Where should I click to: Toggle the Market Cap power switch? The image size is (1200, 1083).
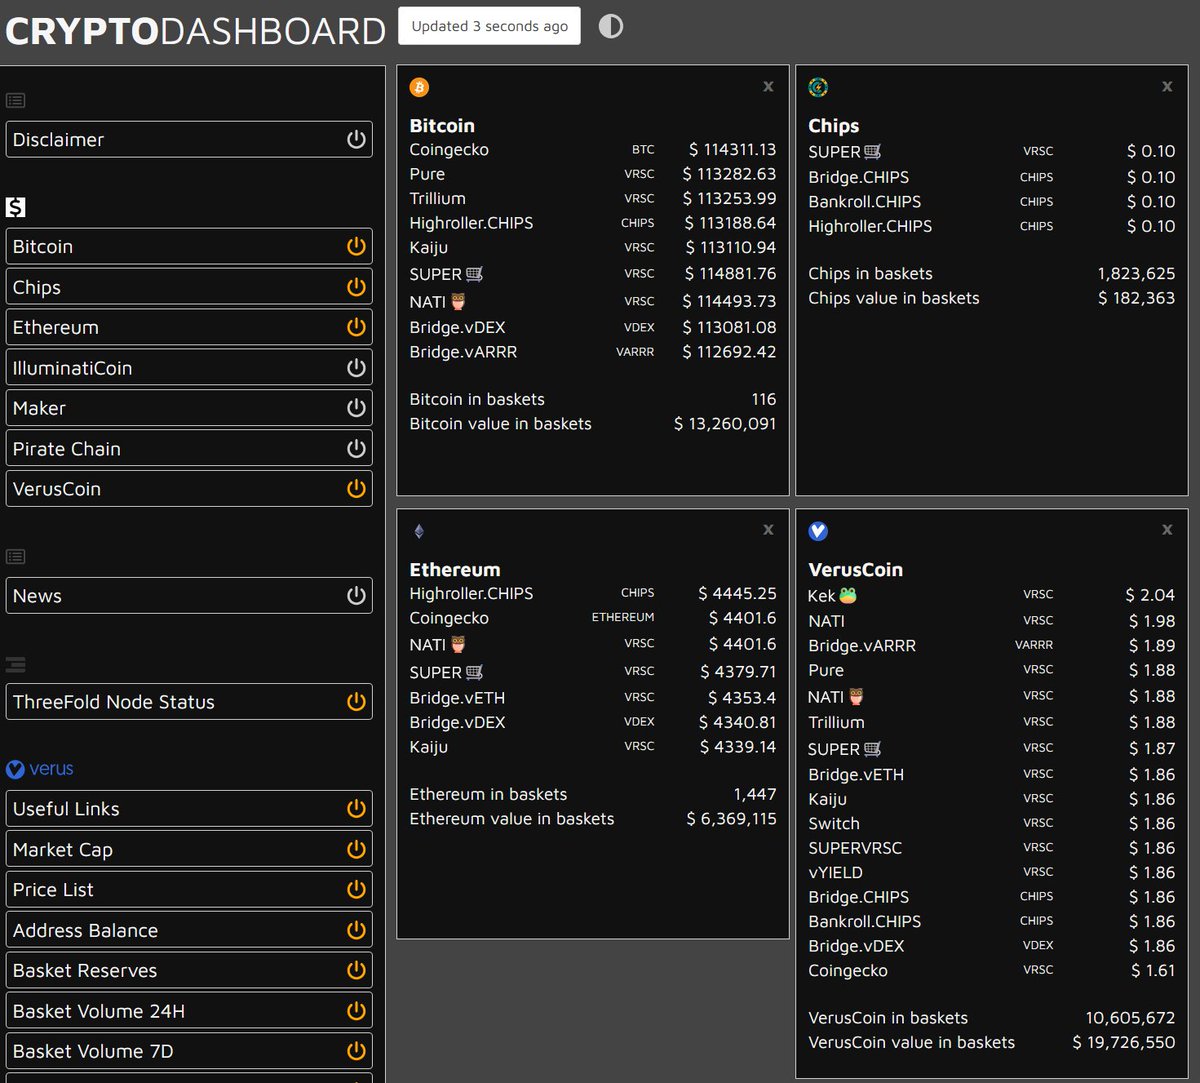[356, 849]
